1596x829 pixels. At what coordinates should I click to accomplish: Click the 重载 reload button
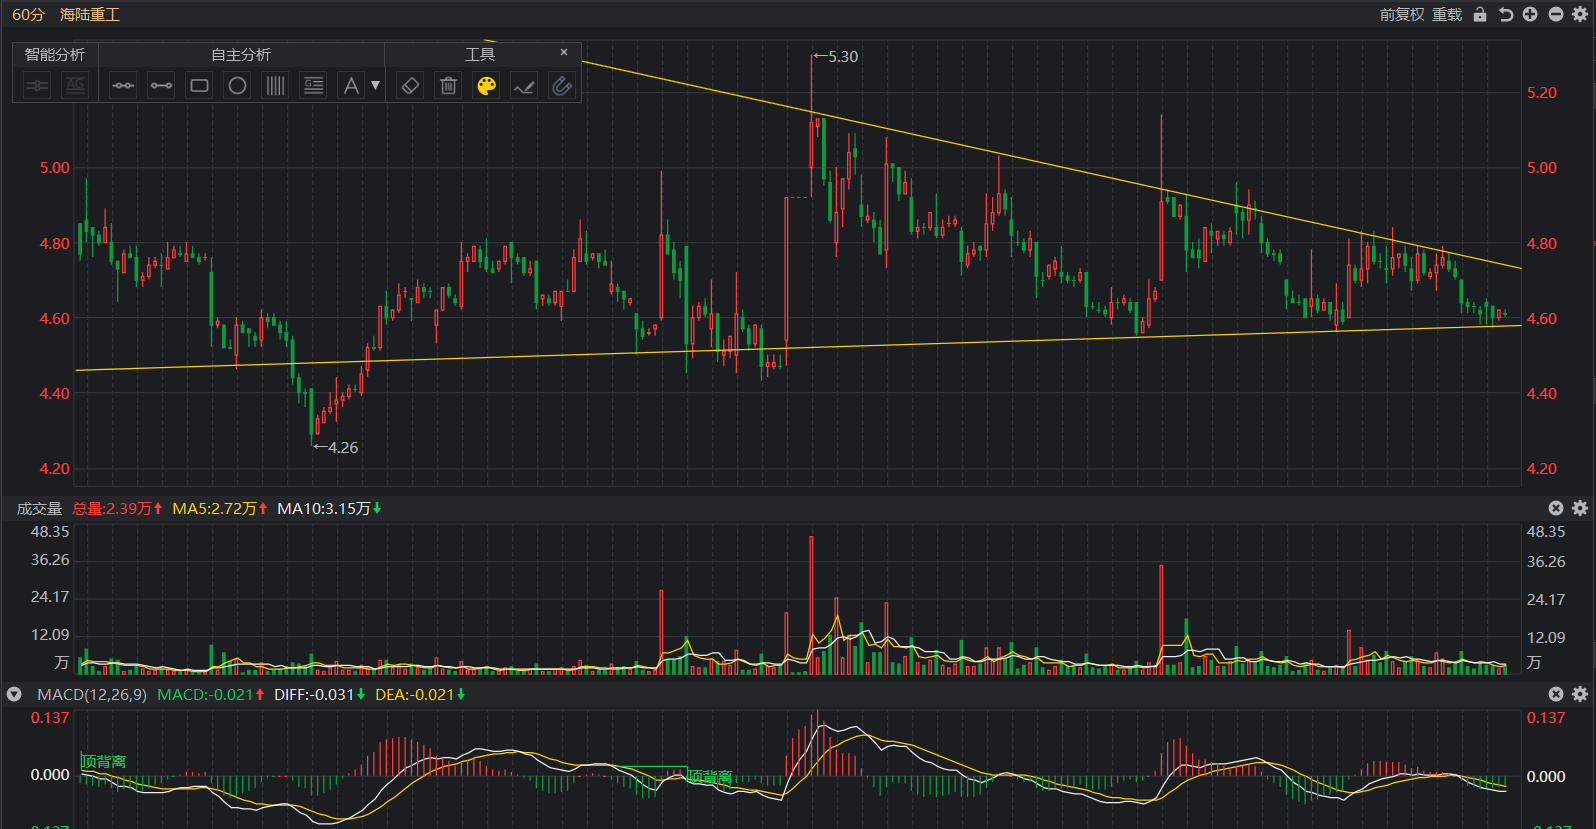(x=1447, y=14)
